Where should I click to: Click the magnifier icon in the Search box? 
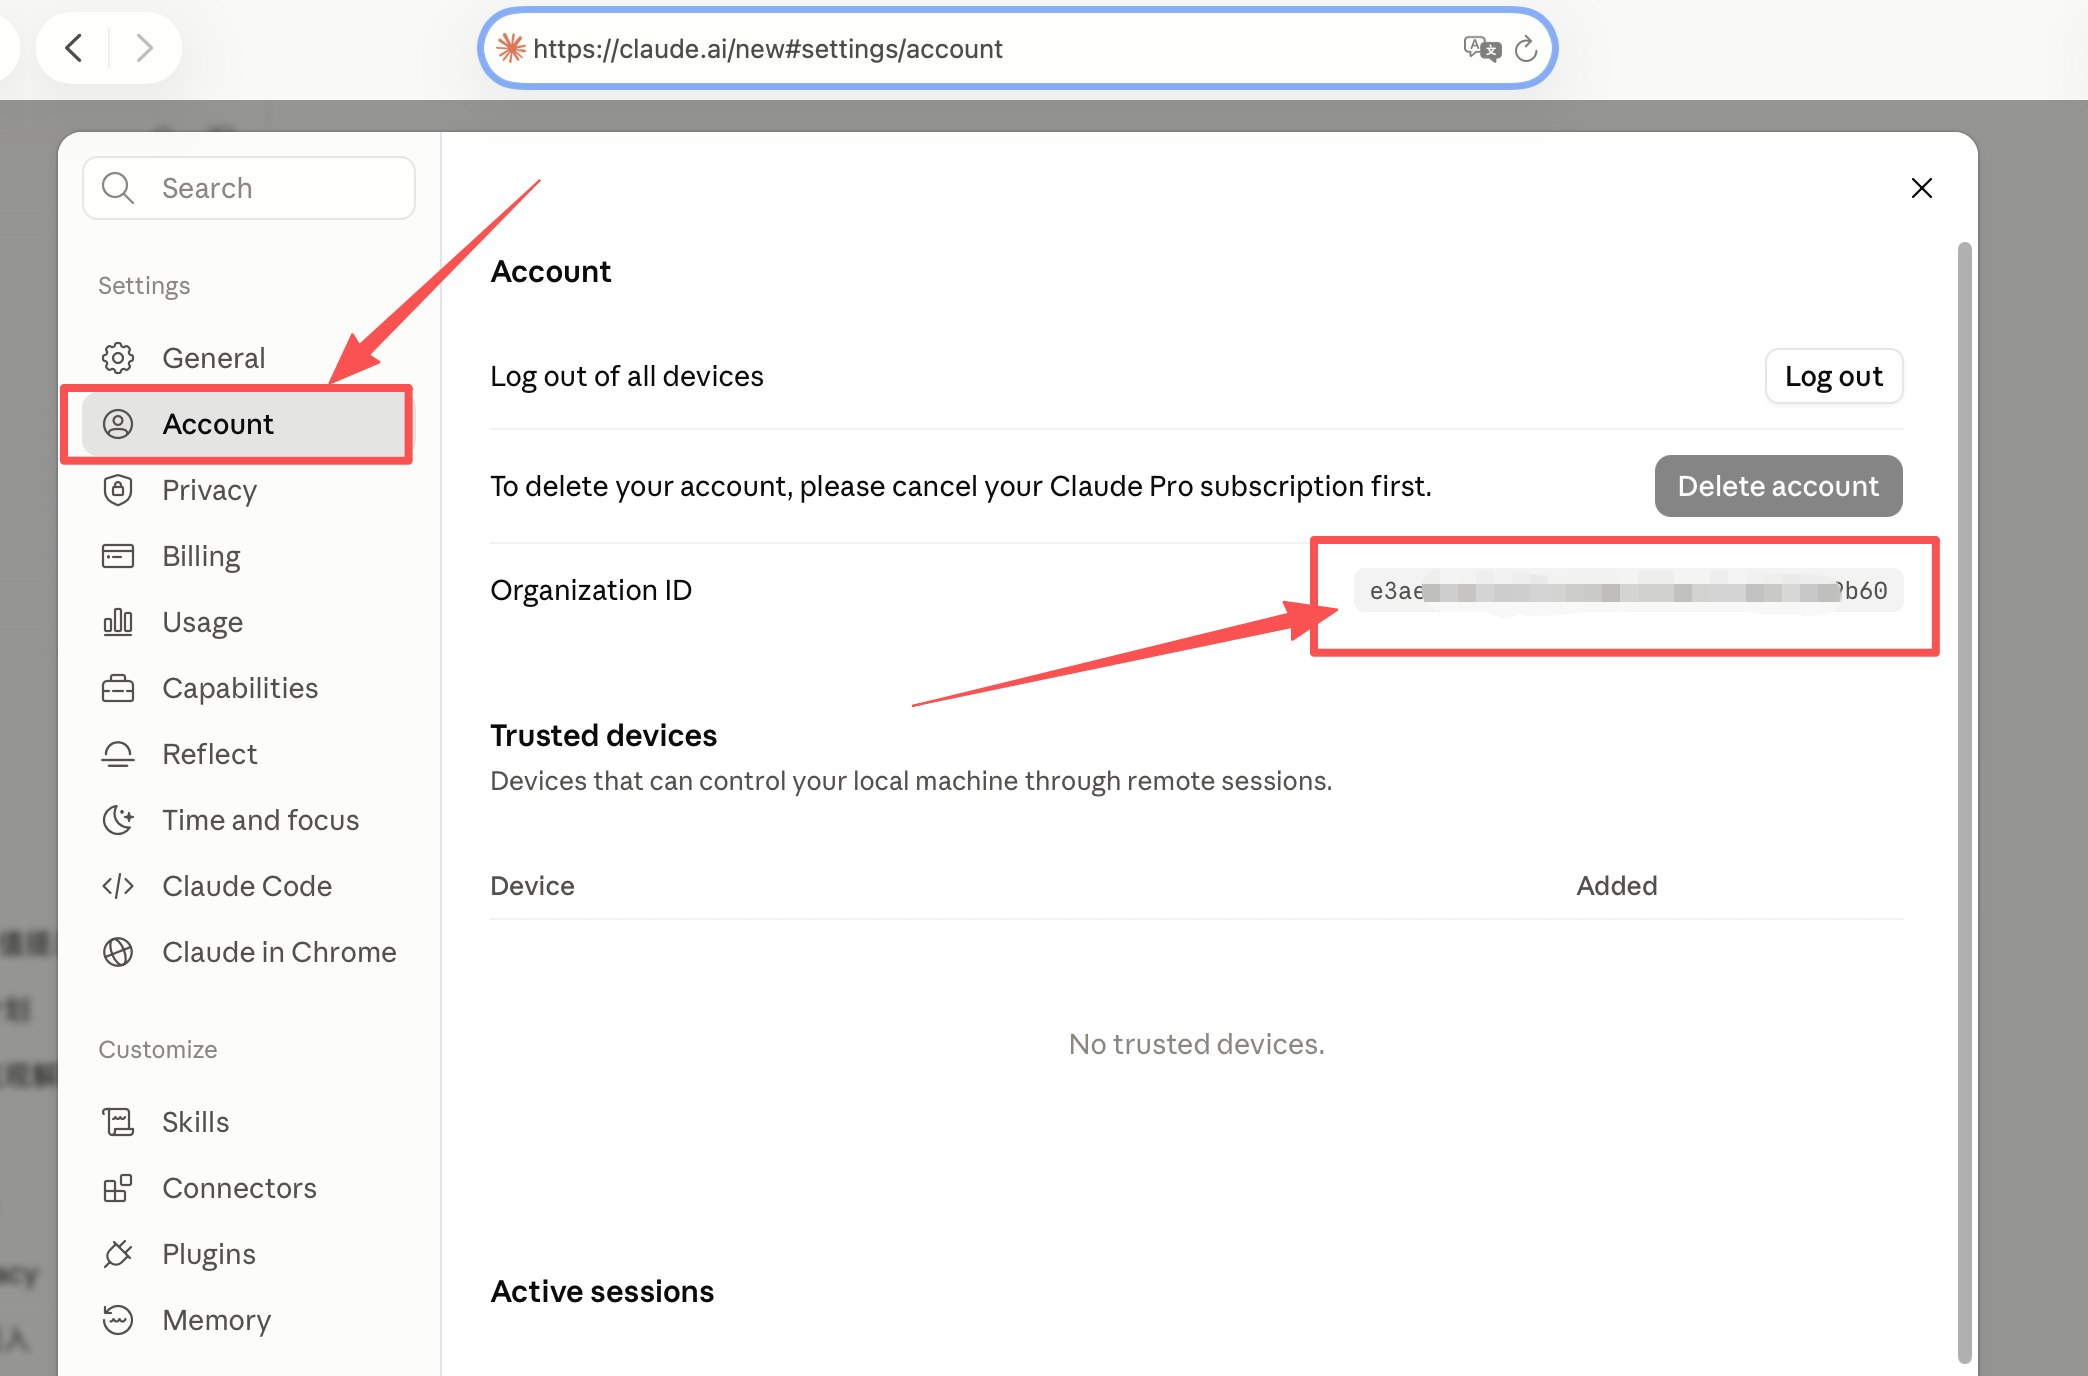pyautogui.click(x=118, y=188)
